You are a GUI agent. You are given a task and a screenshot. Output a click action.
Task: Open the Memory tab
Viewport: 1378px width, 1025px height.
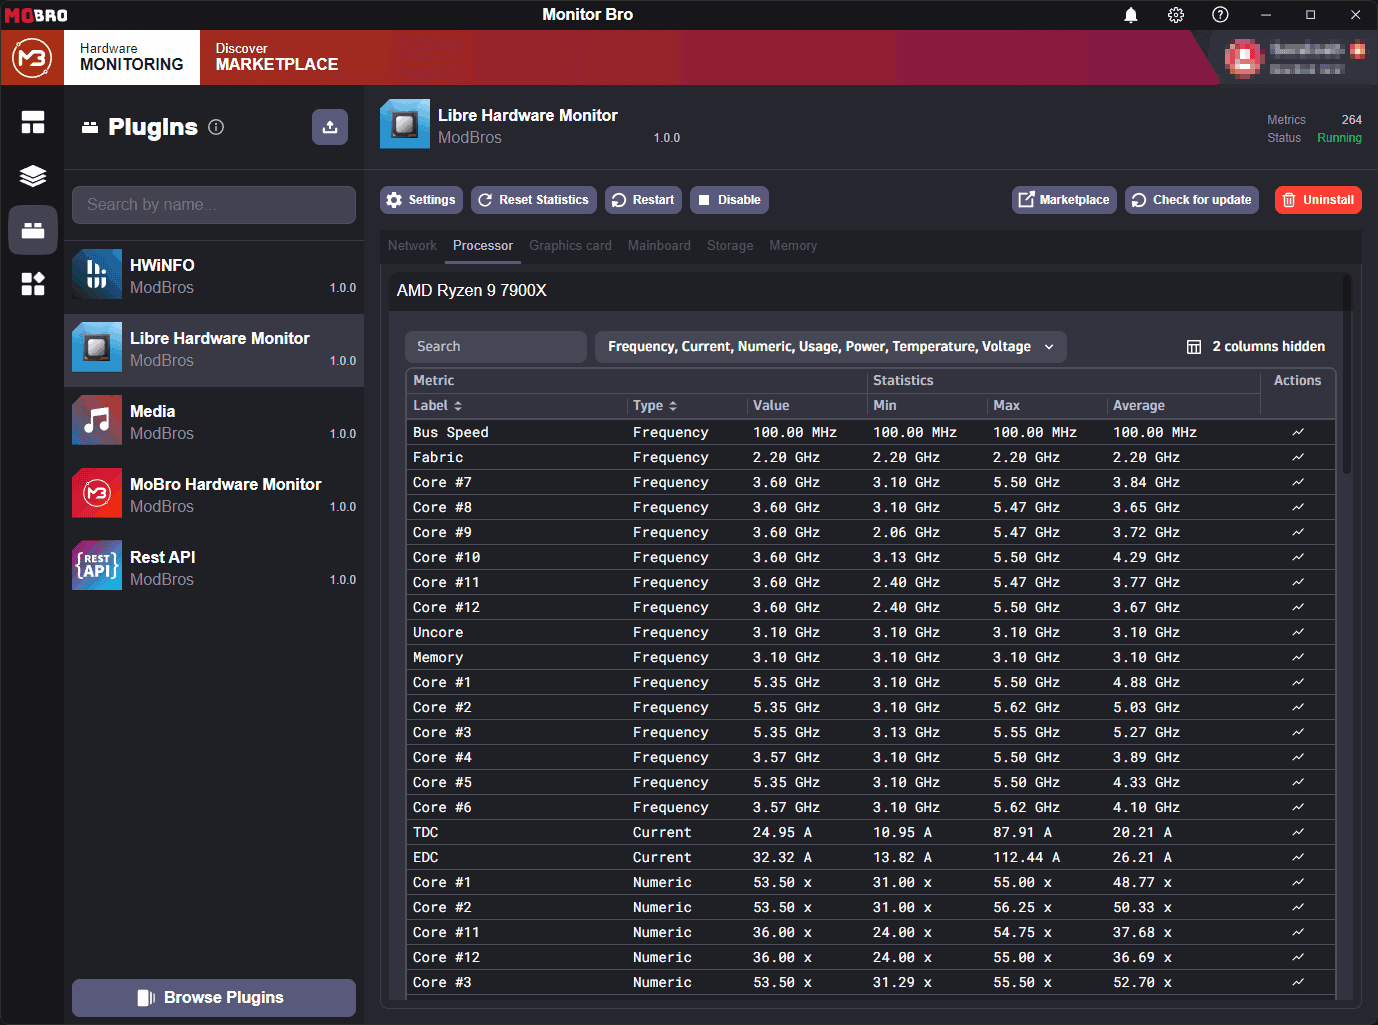tap(793, 246)
